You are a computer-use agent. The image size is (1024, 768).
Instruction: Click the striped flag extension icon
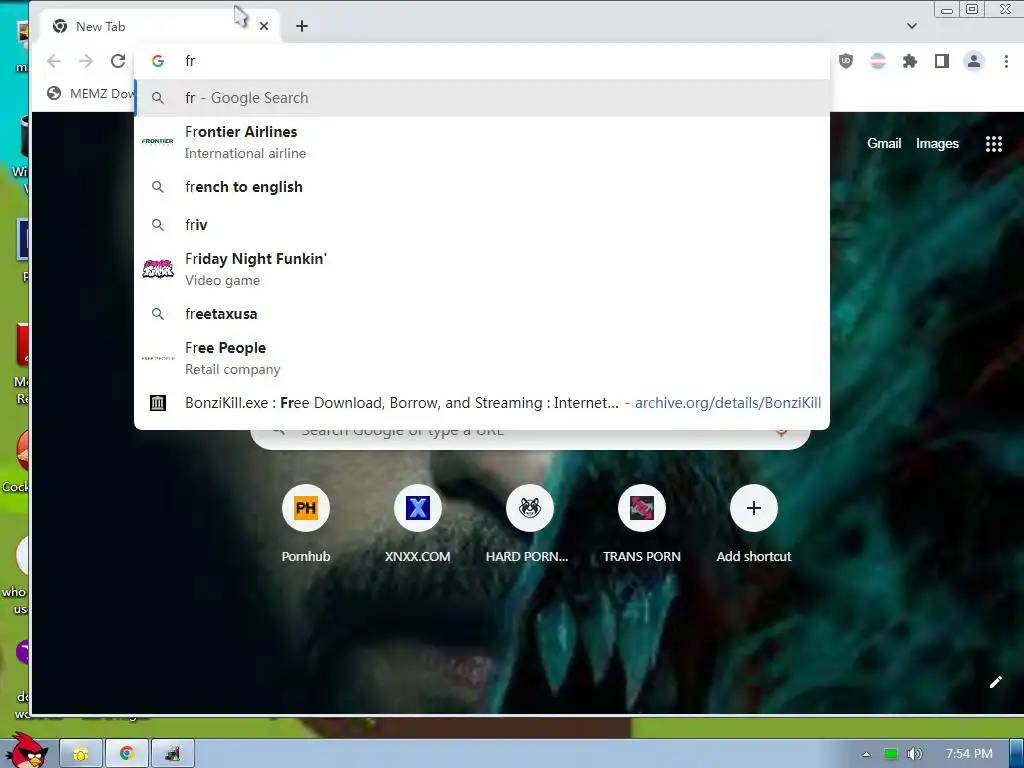click(878, 61)
